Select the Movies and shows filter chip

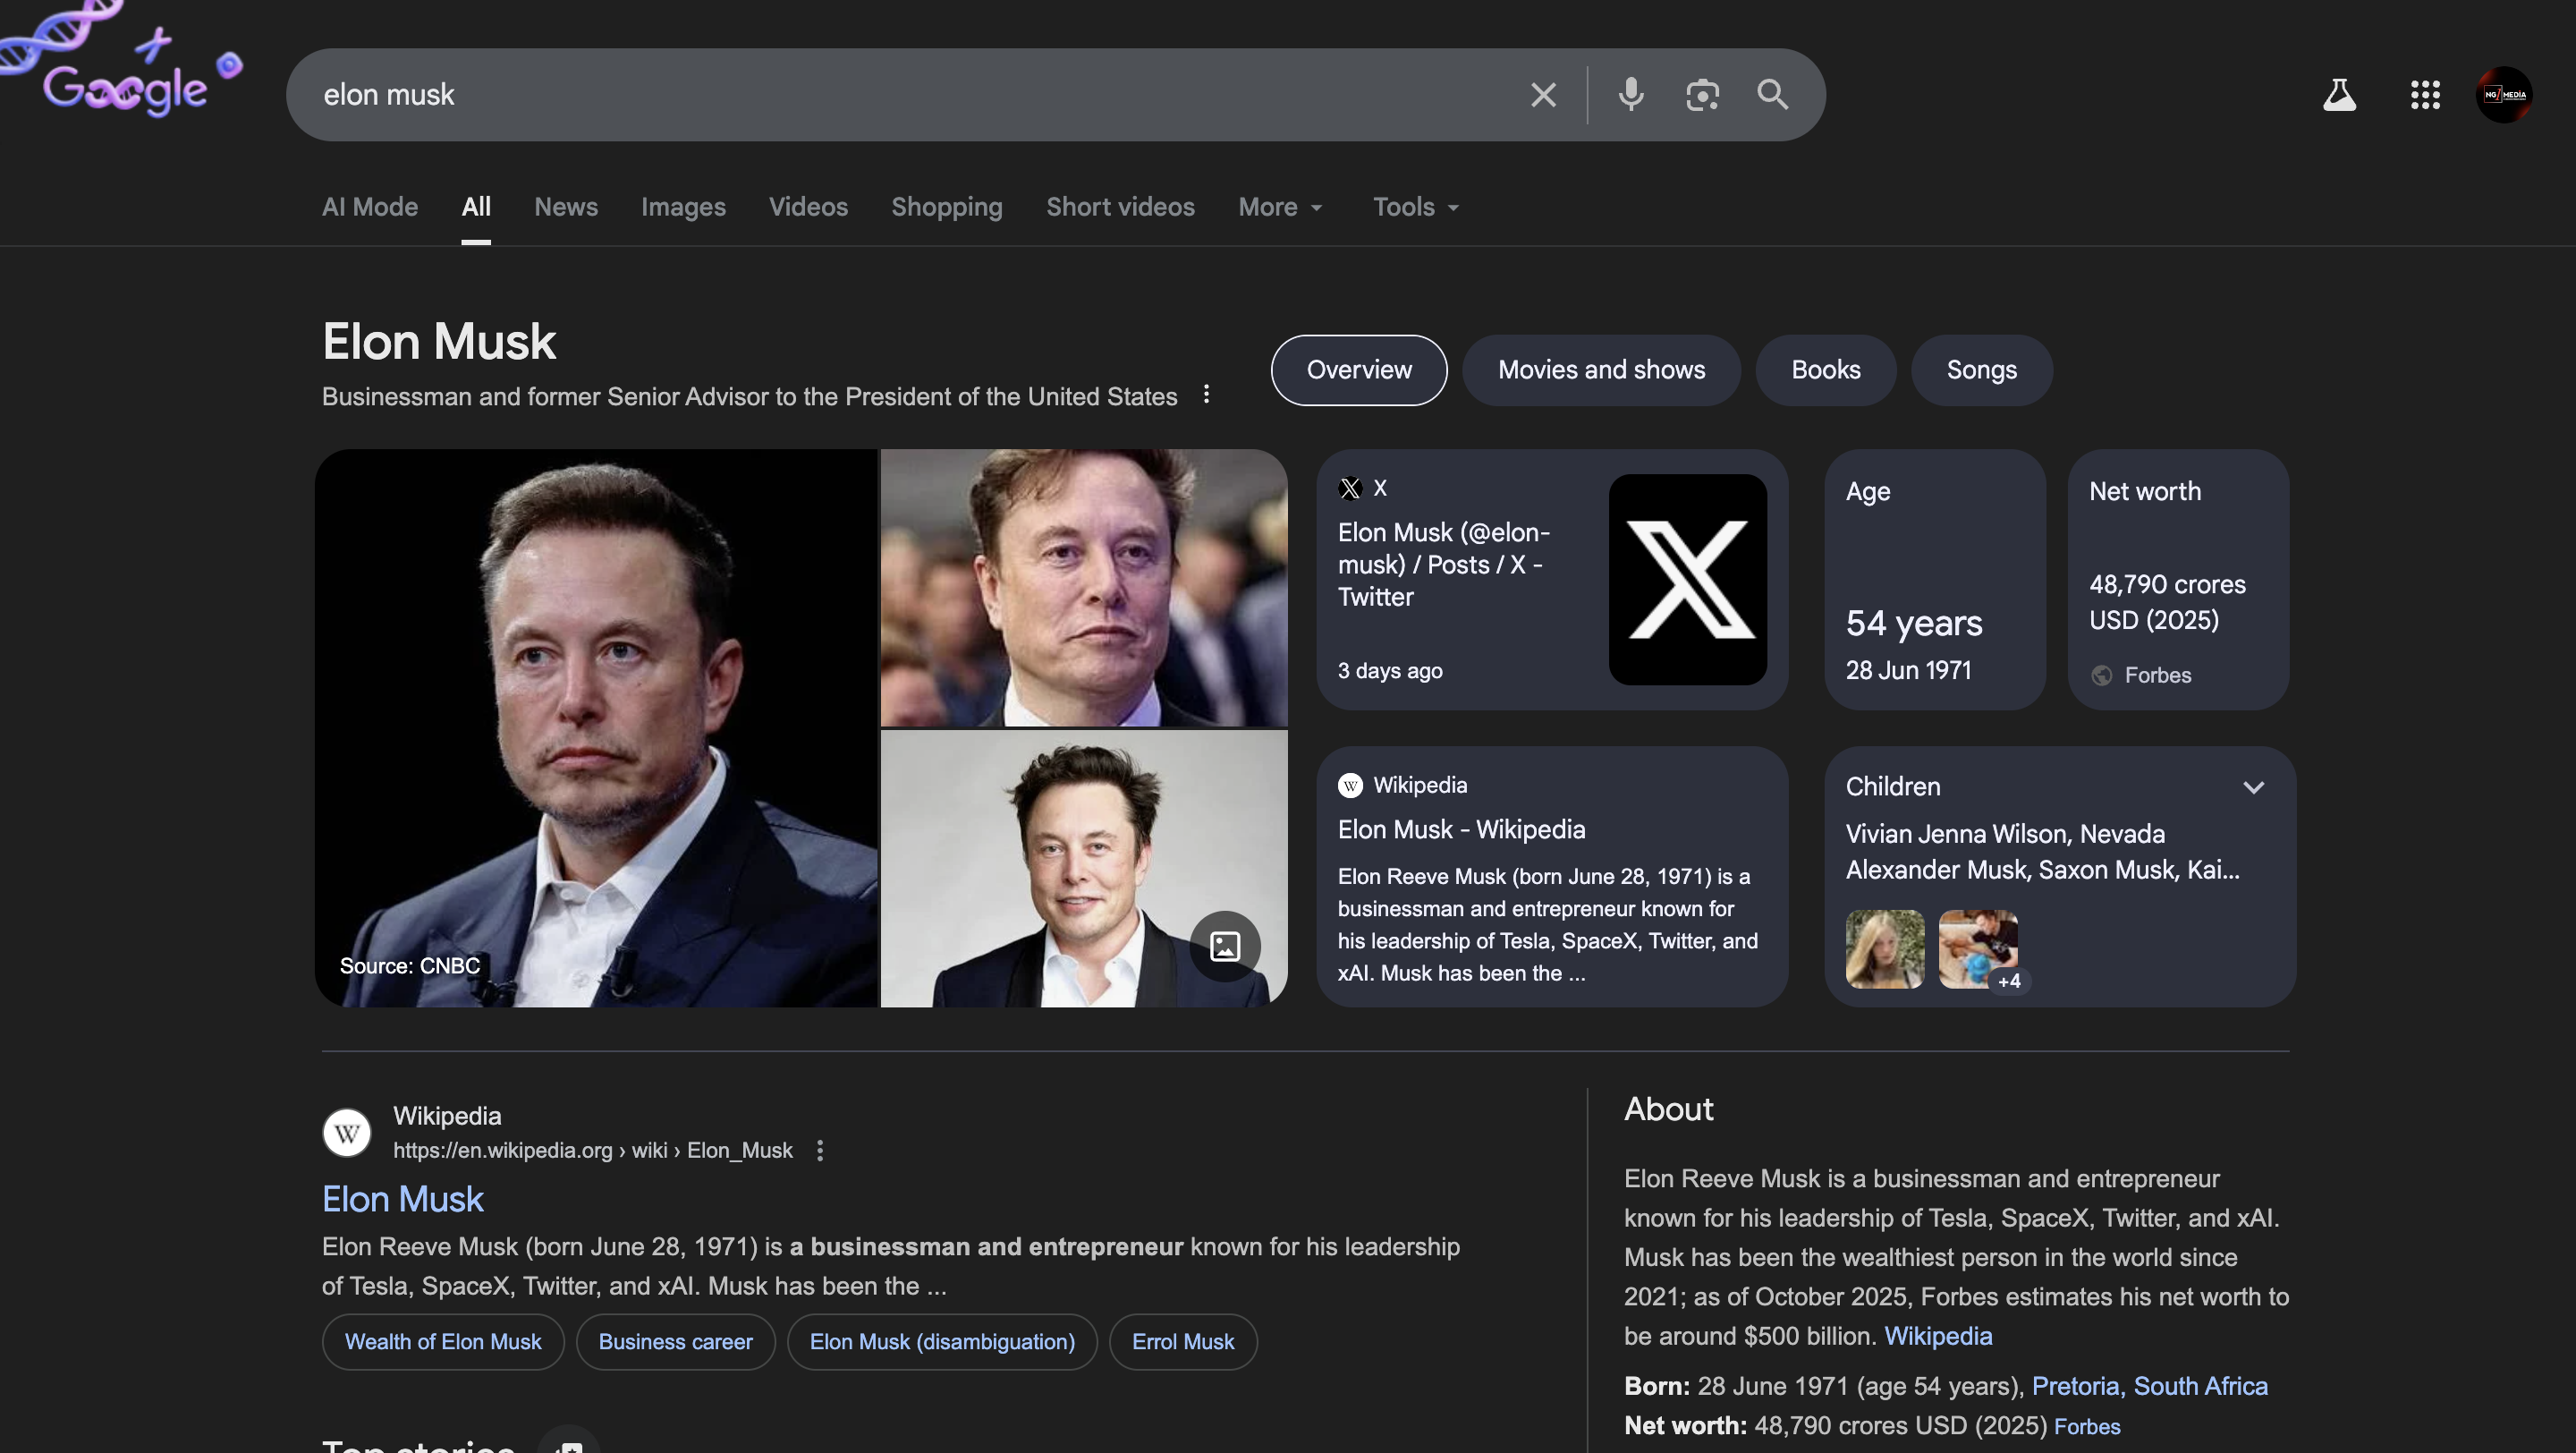(1600, 370)
